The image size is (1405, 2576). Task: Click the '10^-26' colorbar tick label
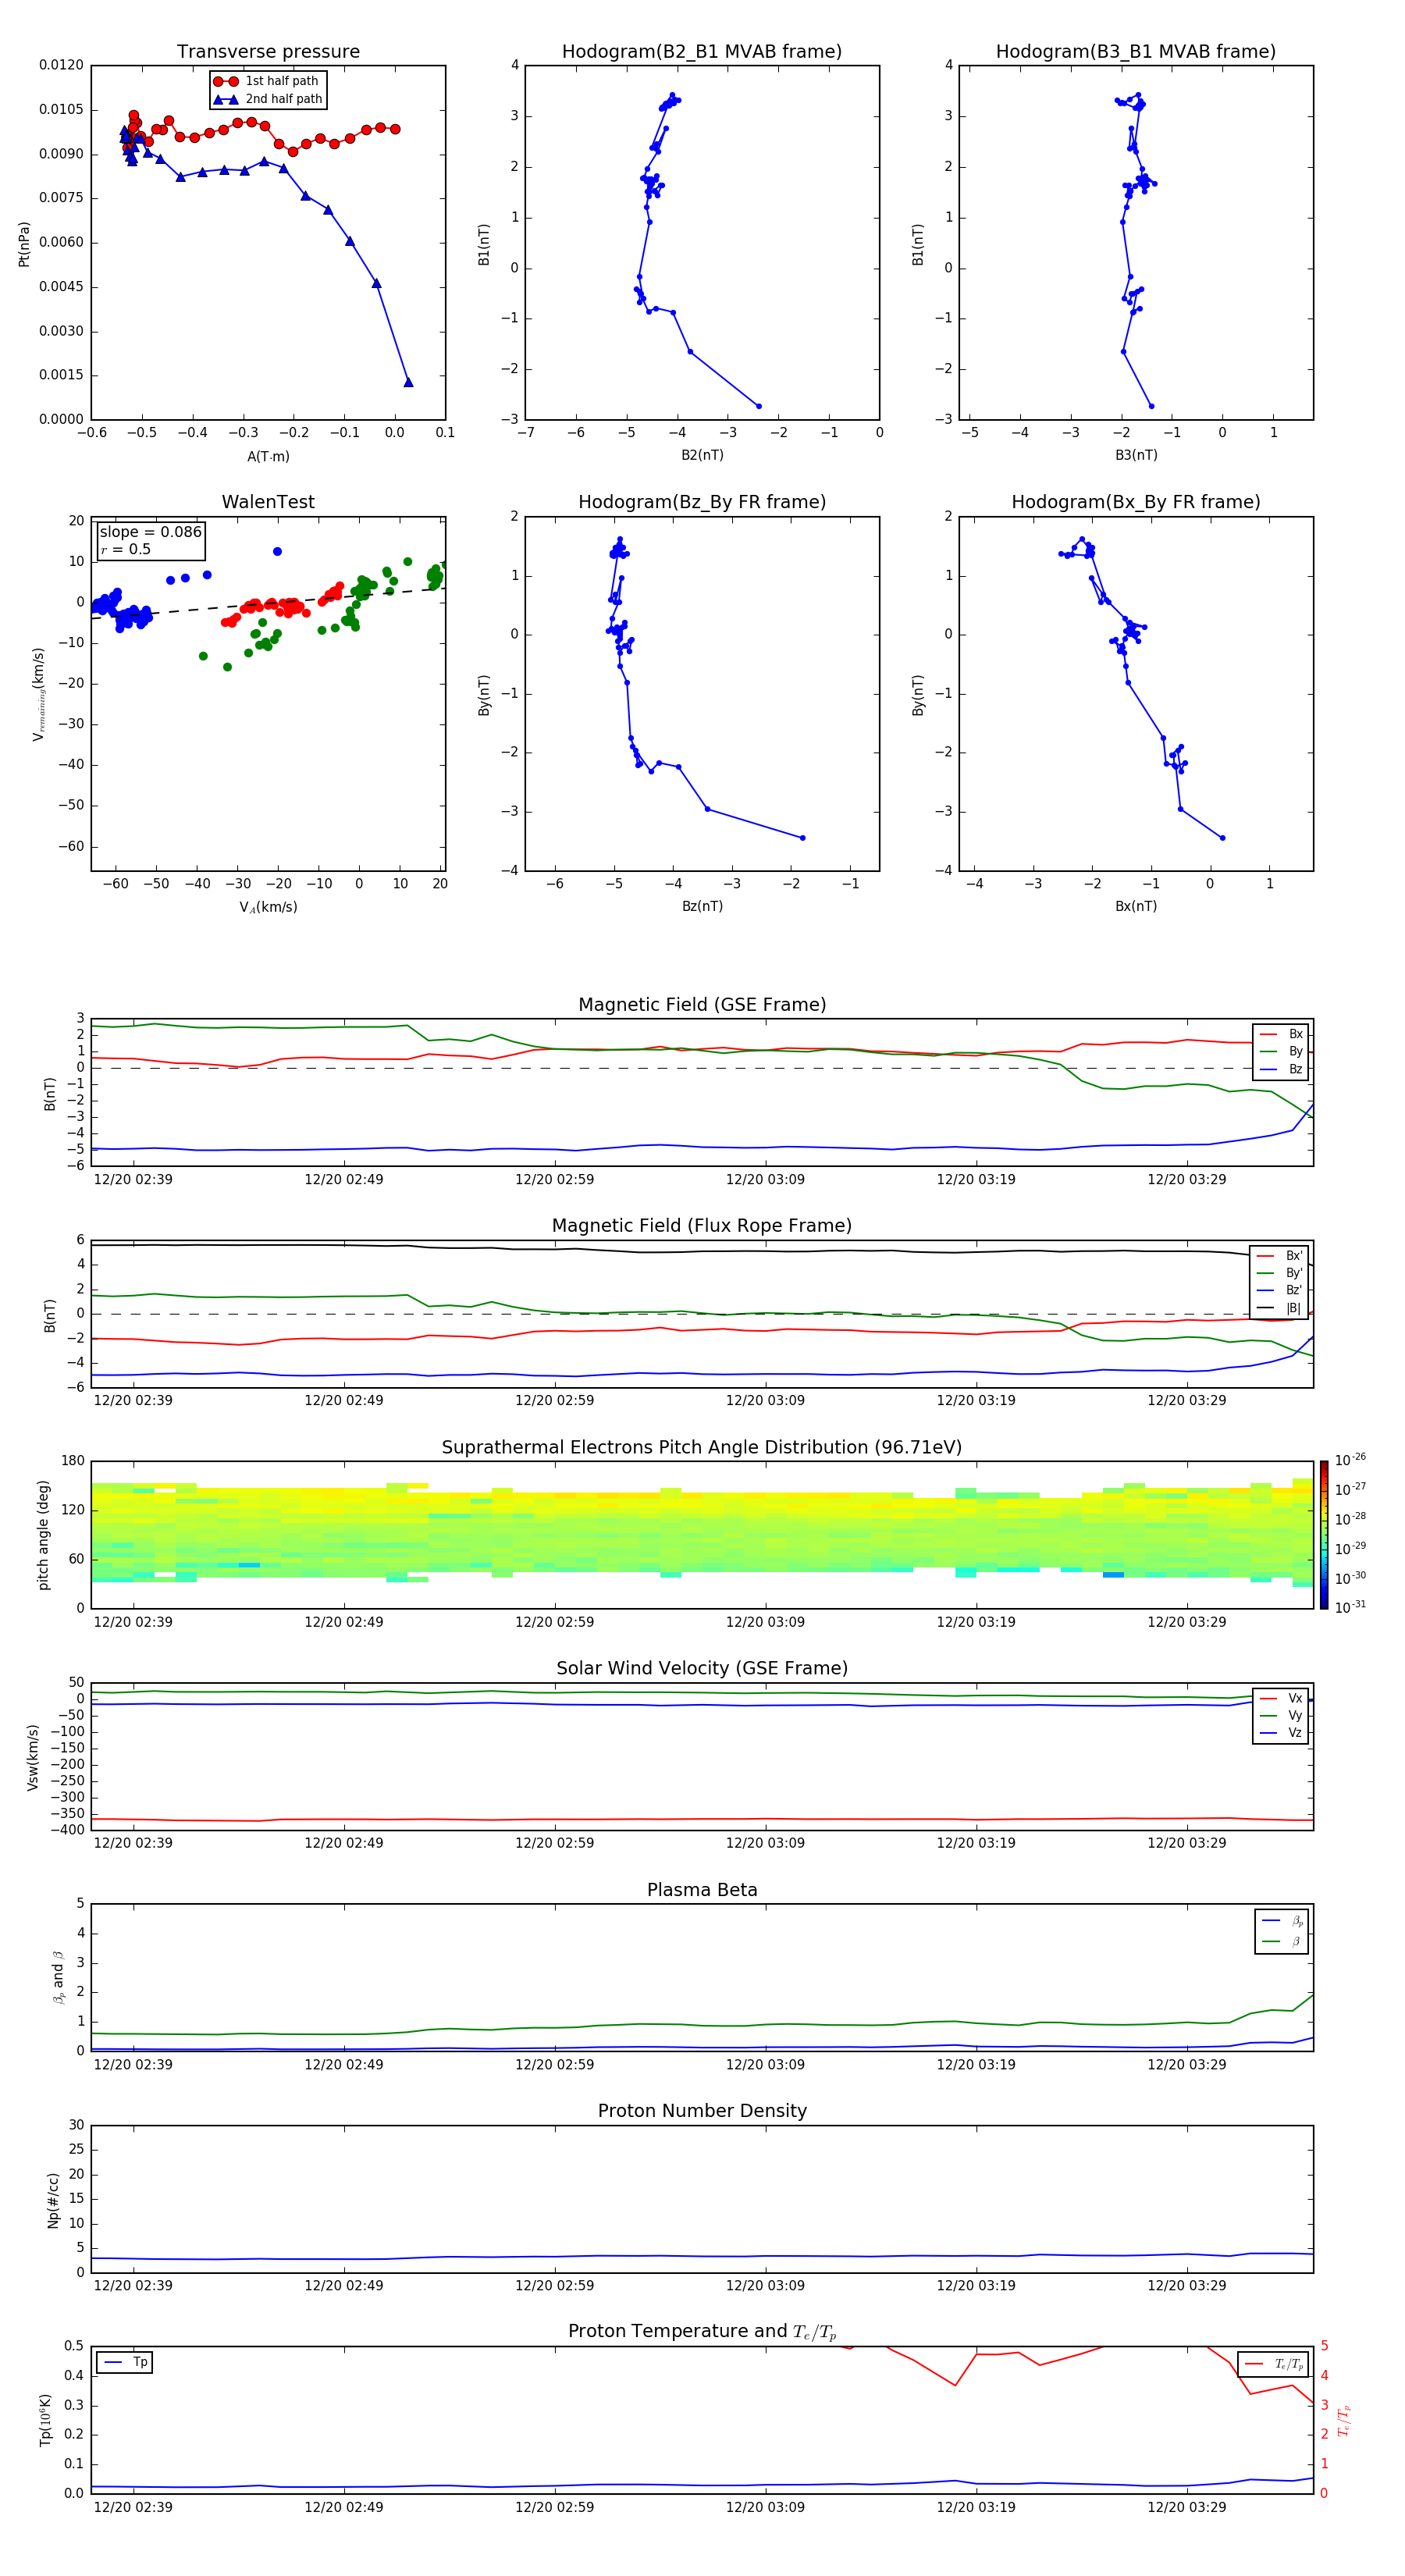(1351, 1460)
